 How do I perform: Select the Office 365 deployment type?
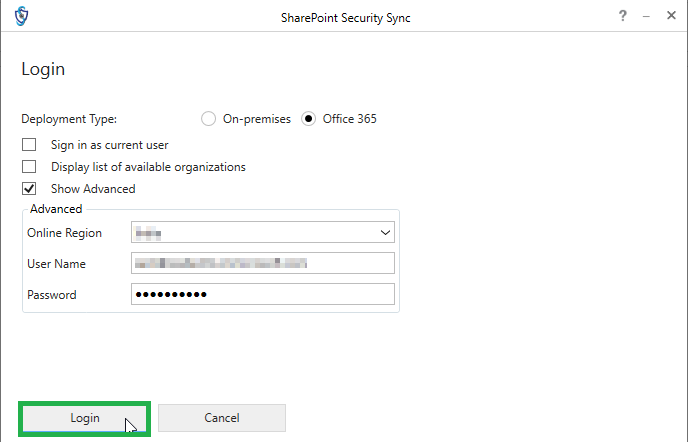[308, 119]
